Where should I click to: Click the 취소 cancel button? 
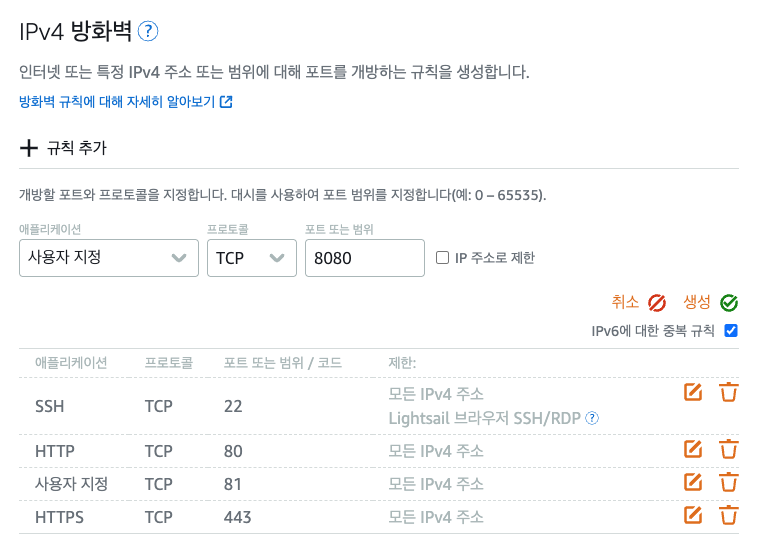click(638, 302)
